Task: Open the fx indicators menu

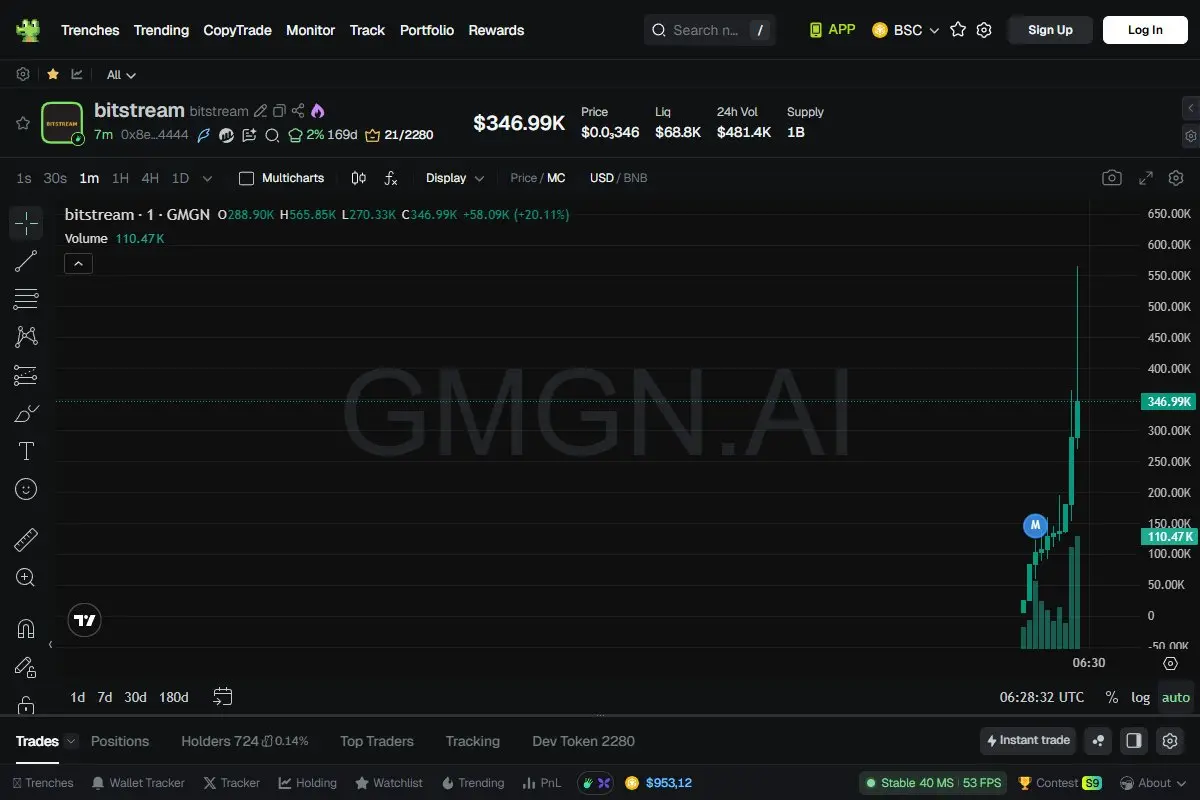Action: (x=391, y=178)
